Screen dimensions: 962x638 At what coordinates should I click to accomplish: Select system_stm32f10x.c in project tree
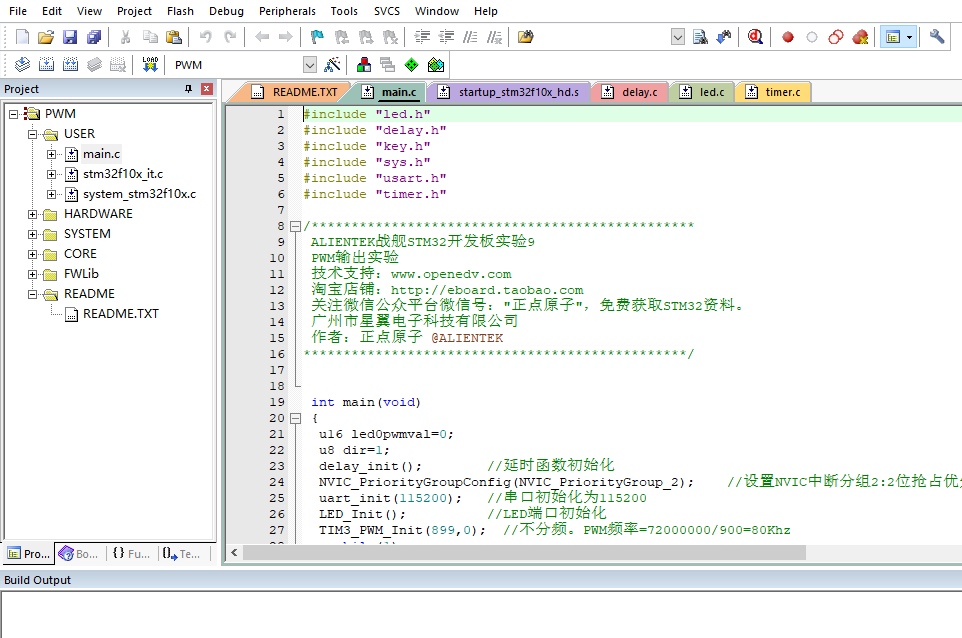click(x=139, y=194)
